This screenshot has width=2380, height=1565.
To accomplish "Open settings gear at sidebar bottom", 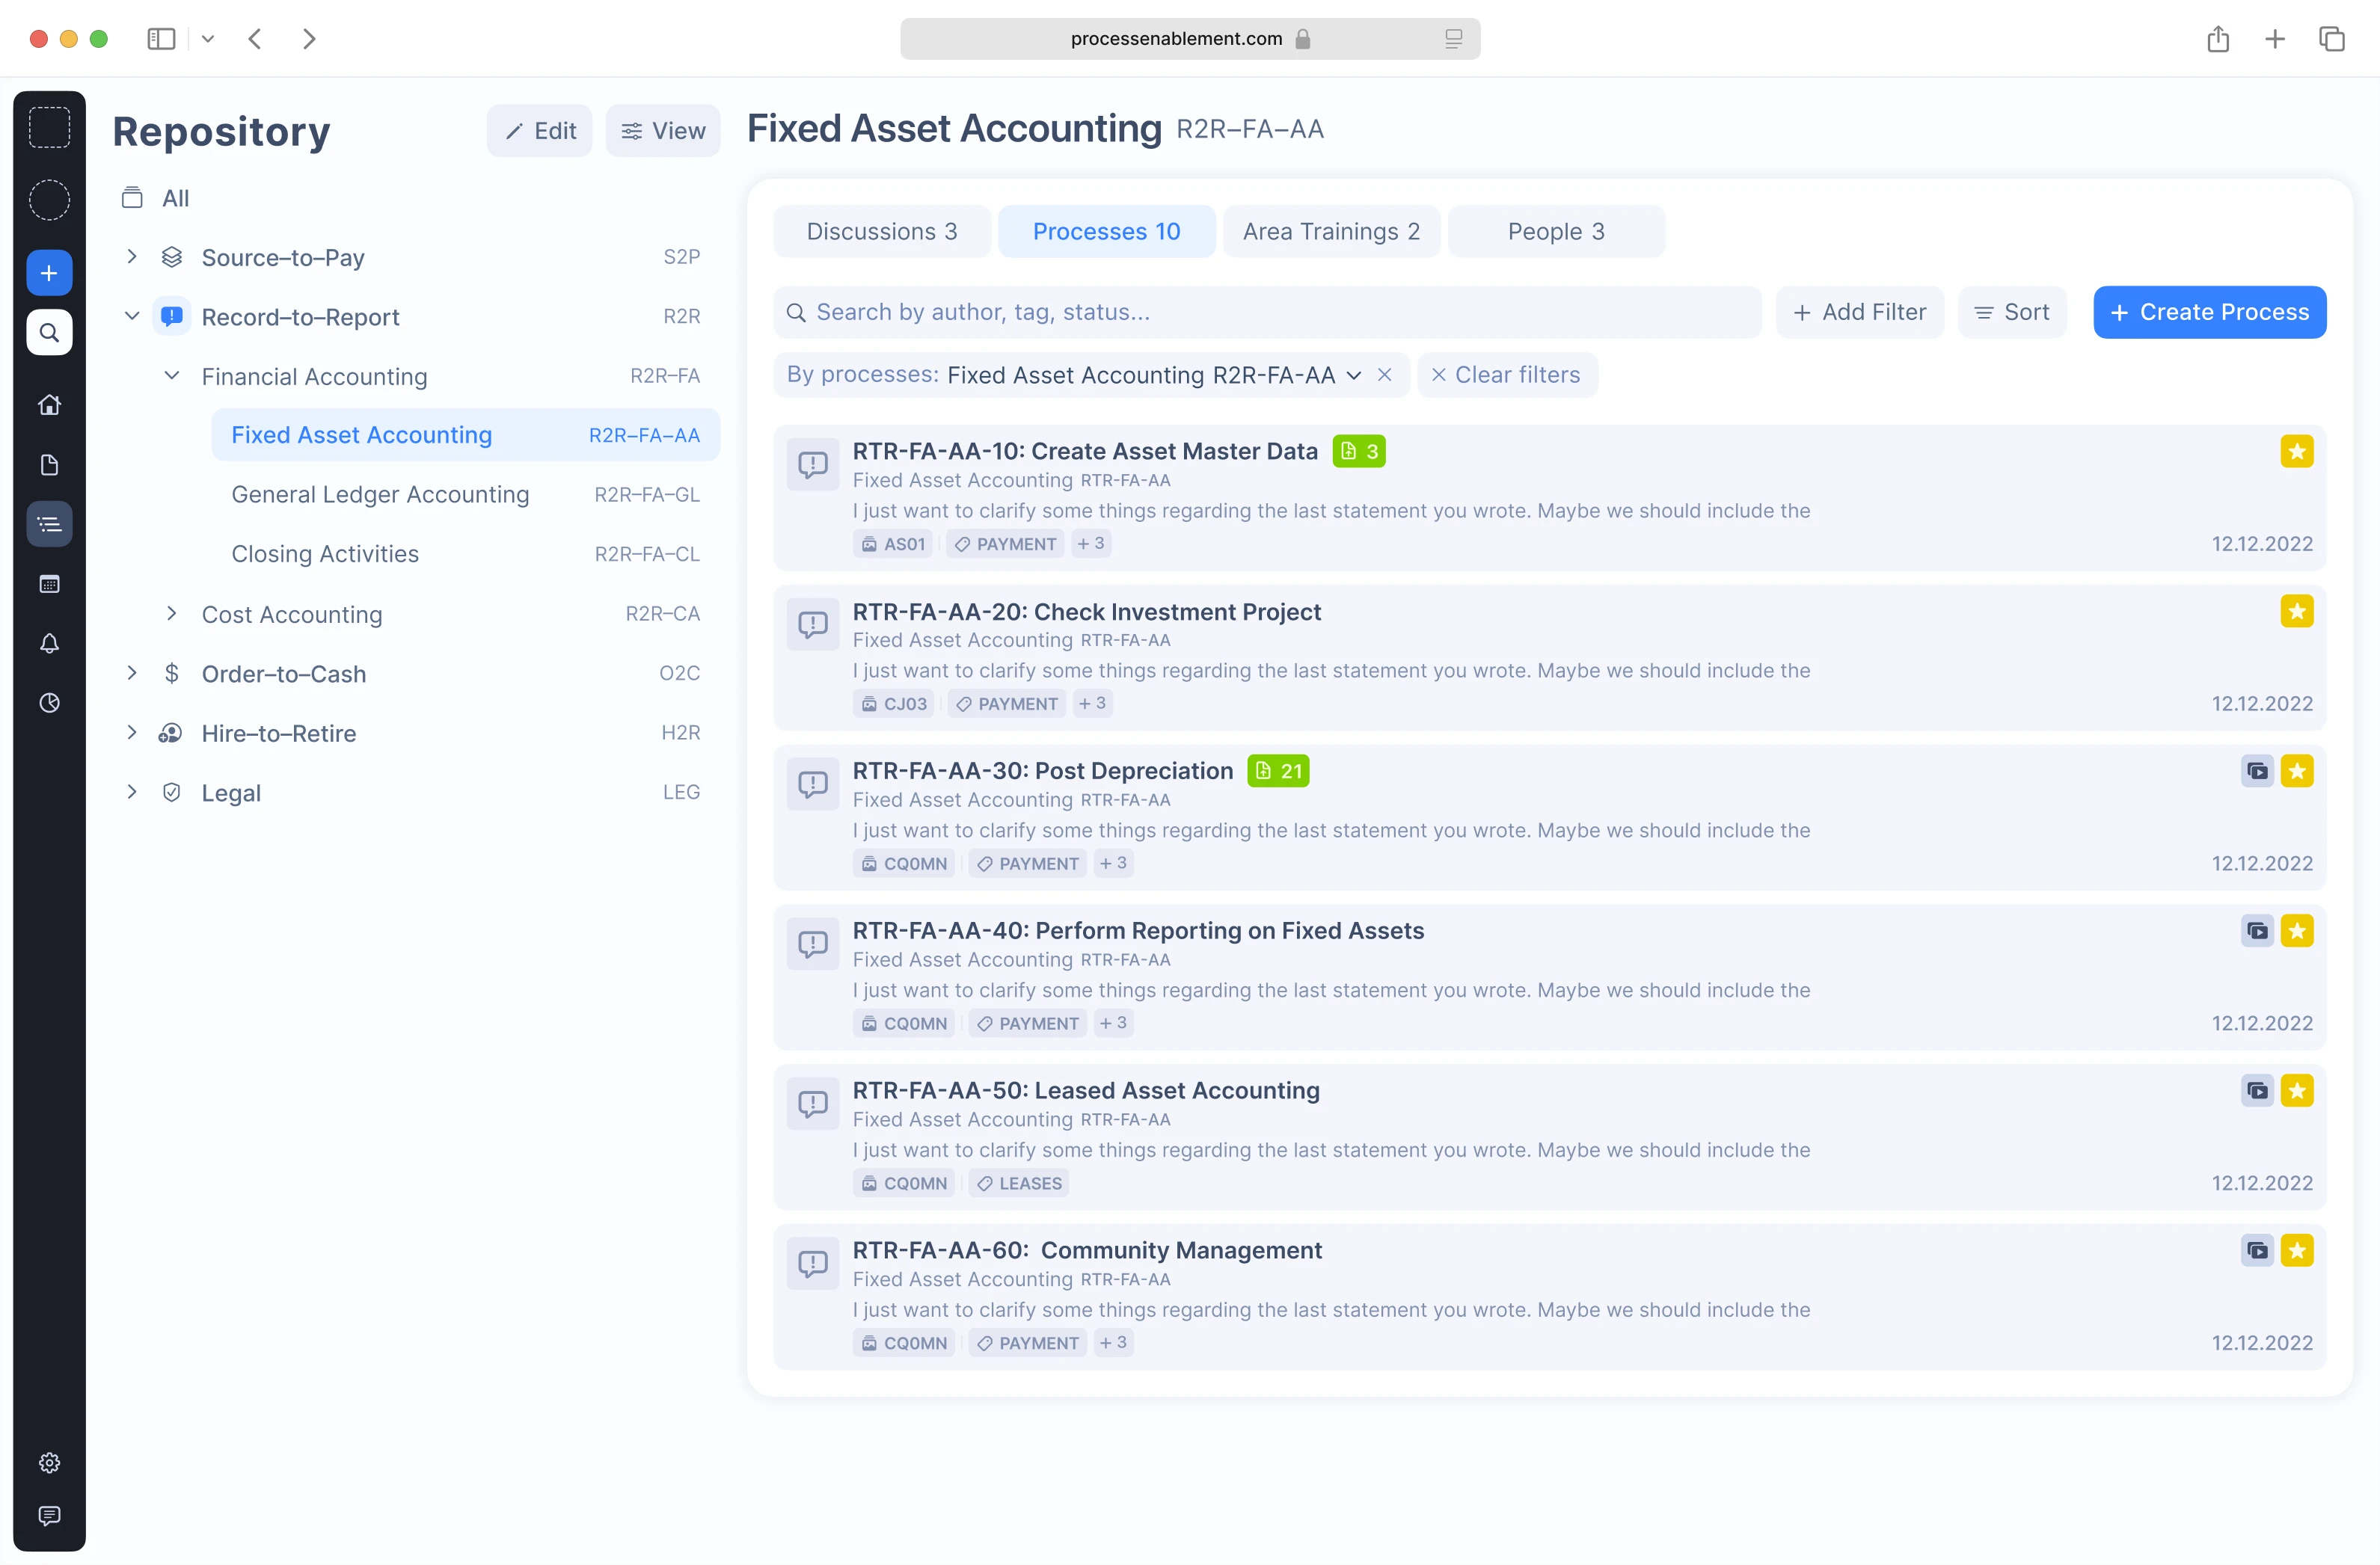I will tap(49, 1463).
